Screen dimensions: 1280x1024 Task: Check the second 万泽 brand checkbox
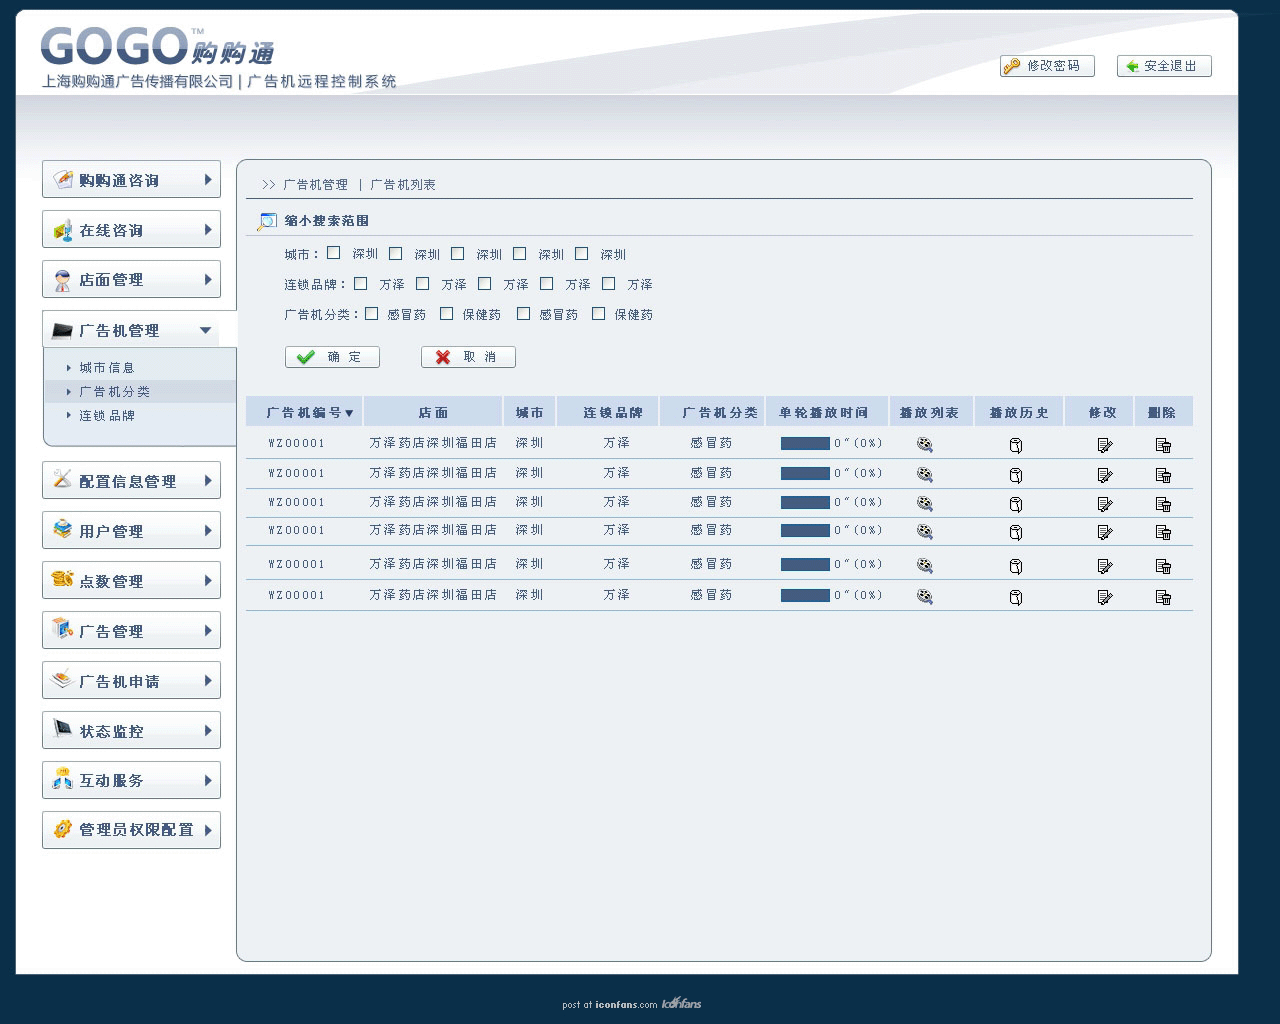(423, 283)
